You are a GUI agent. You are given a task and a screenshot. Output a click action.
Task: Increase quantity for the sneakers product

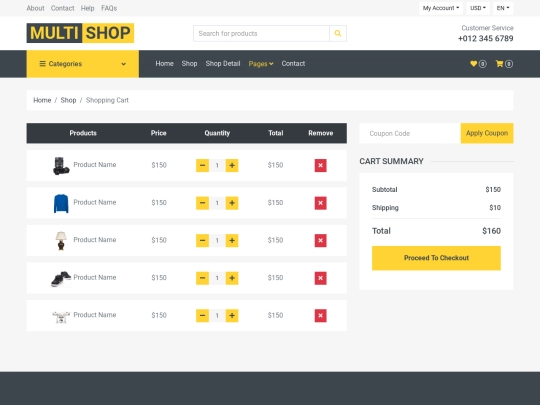(232, 278)
